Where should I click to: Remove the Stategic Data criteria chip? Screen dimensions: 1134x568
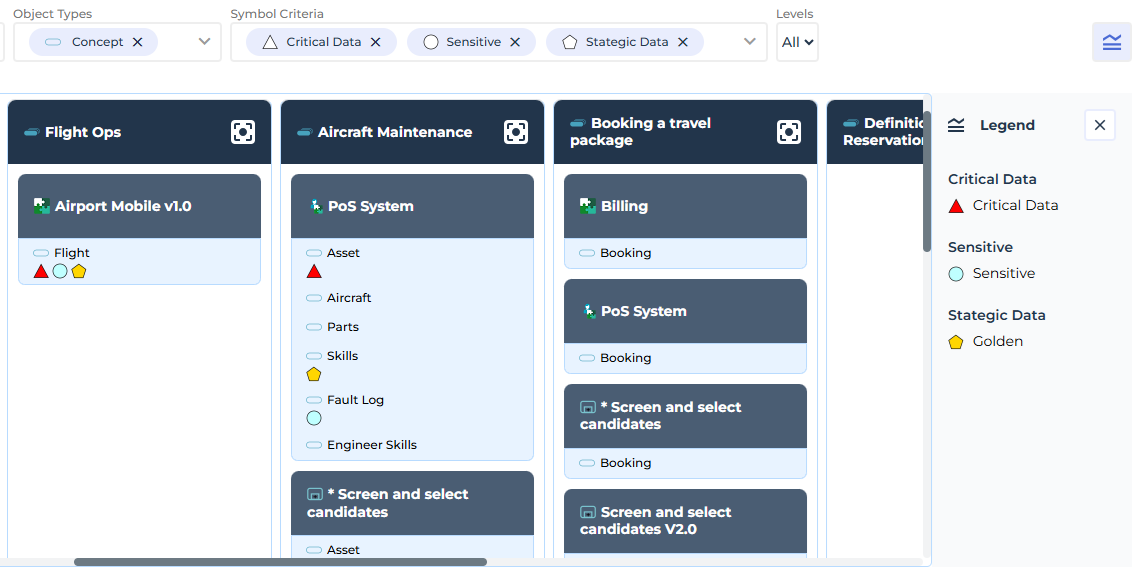coord(683,42)
